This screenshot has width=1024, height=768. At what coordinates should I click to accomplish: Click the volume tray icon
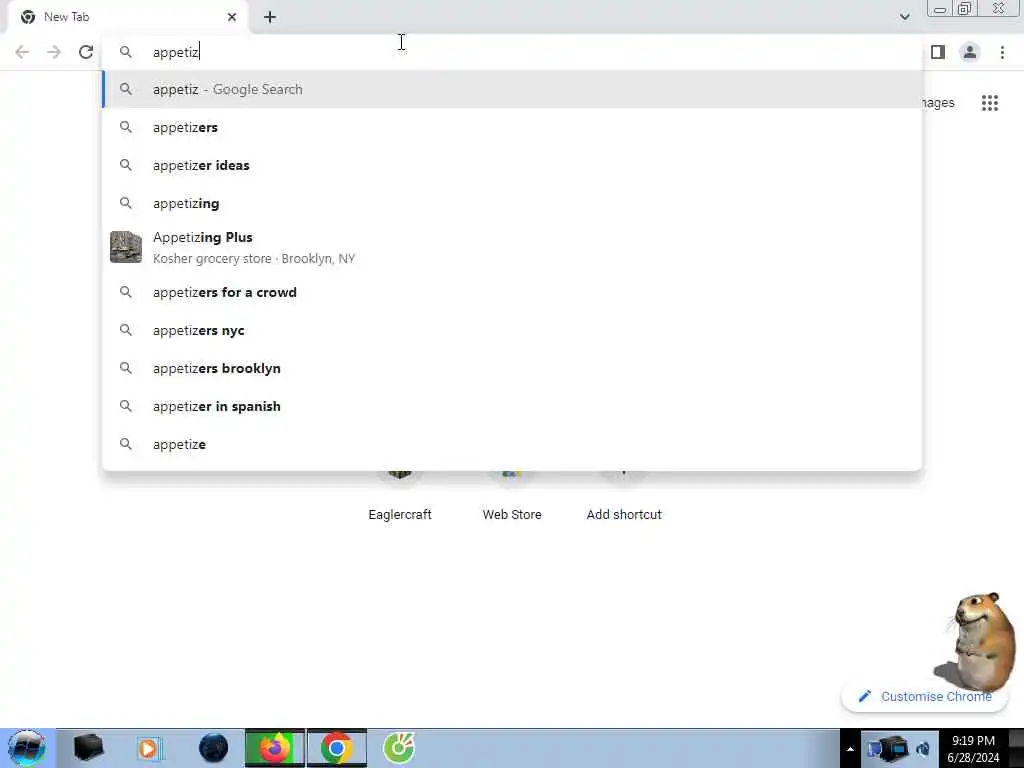point(923,748)
